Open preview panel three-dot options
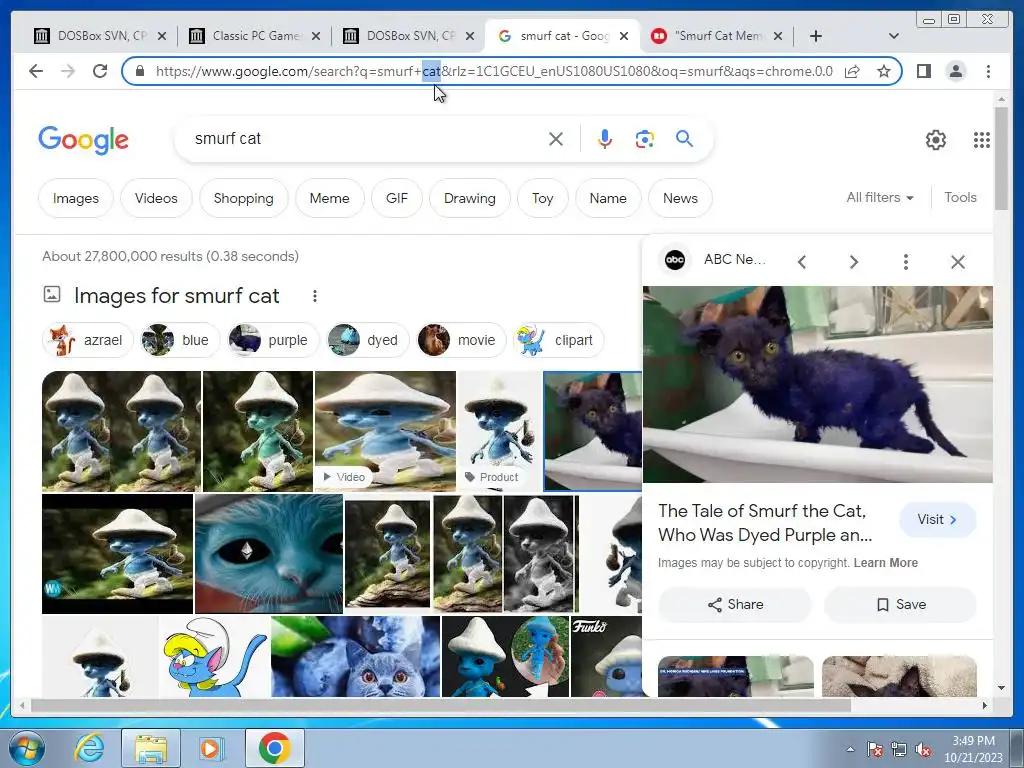The width and height of the screenshot is (1024, 768). click(x=906, y=262)
